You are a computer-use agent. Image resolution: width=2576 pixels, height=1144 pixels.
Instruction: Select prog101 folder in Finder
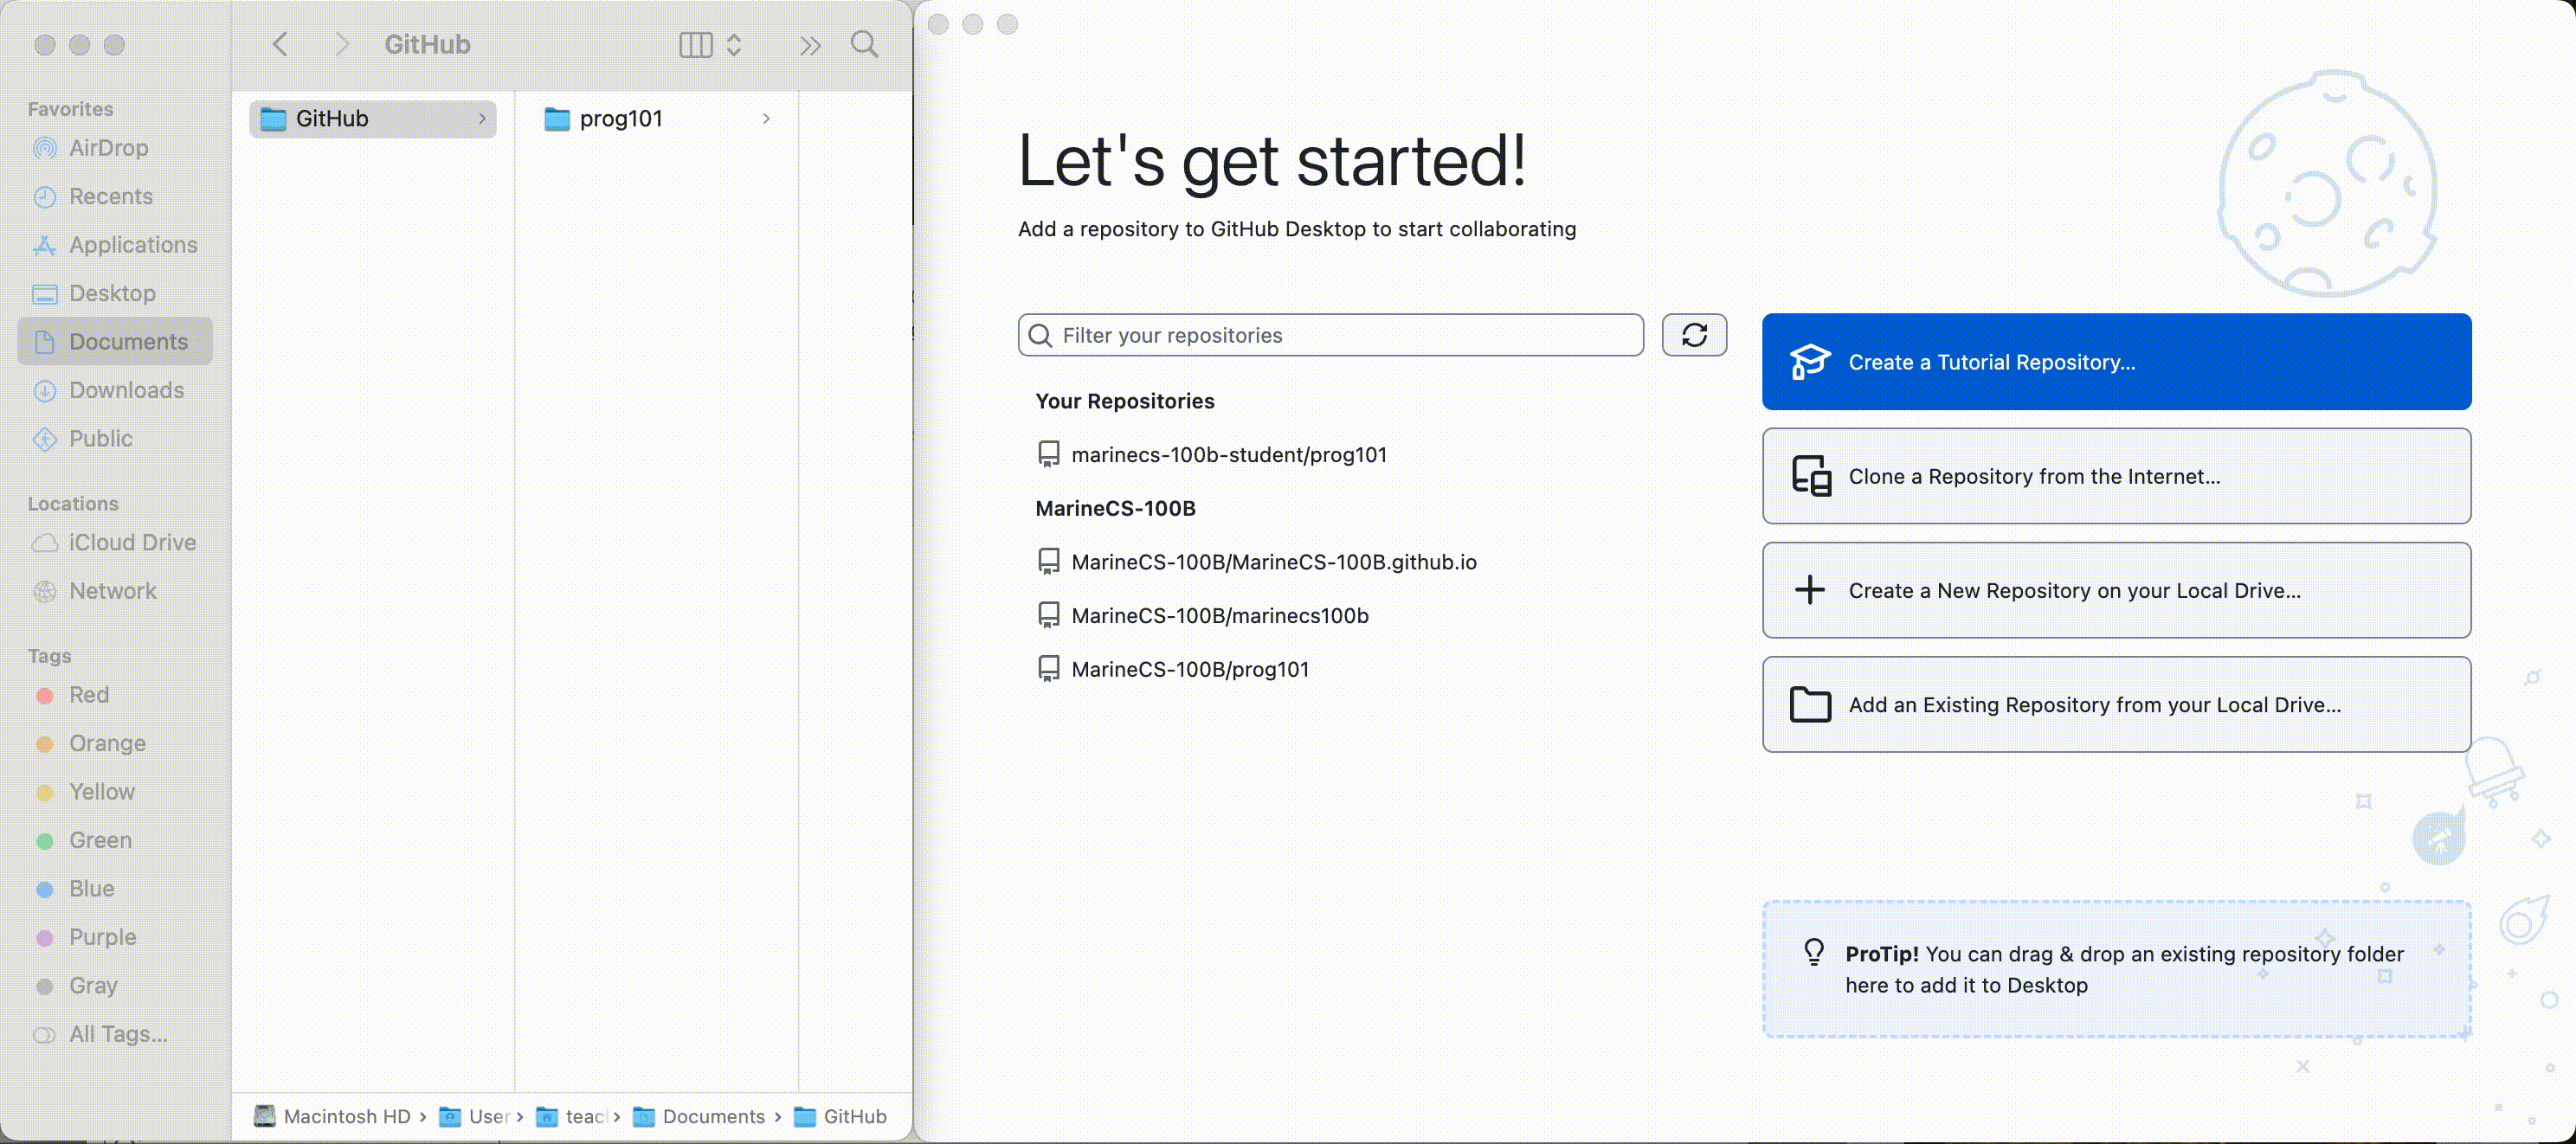(x=657, y=119)
